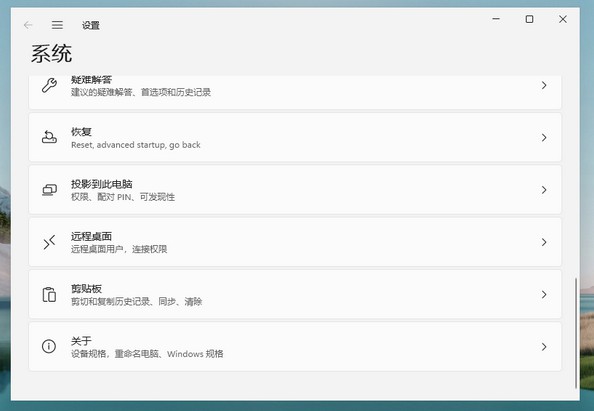Expand the 疑难解答 row chevron

pyautogui.click(x=544, y=85)
